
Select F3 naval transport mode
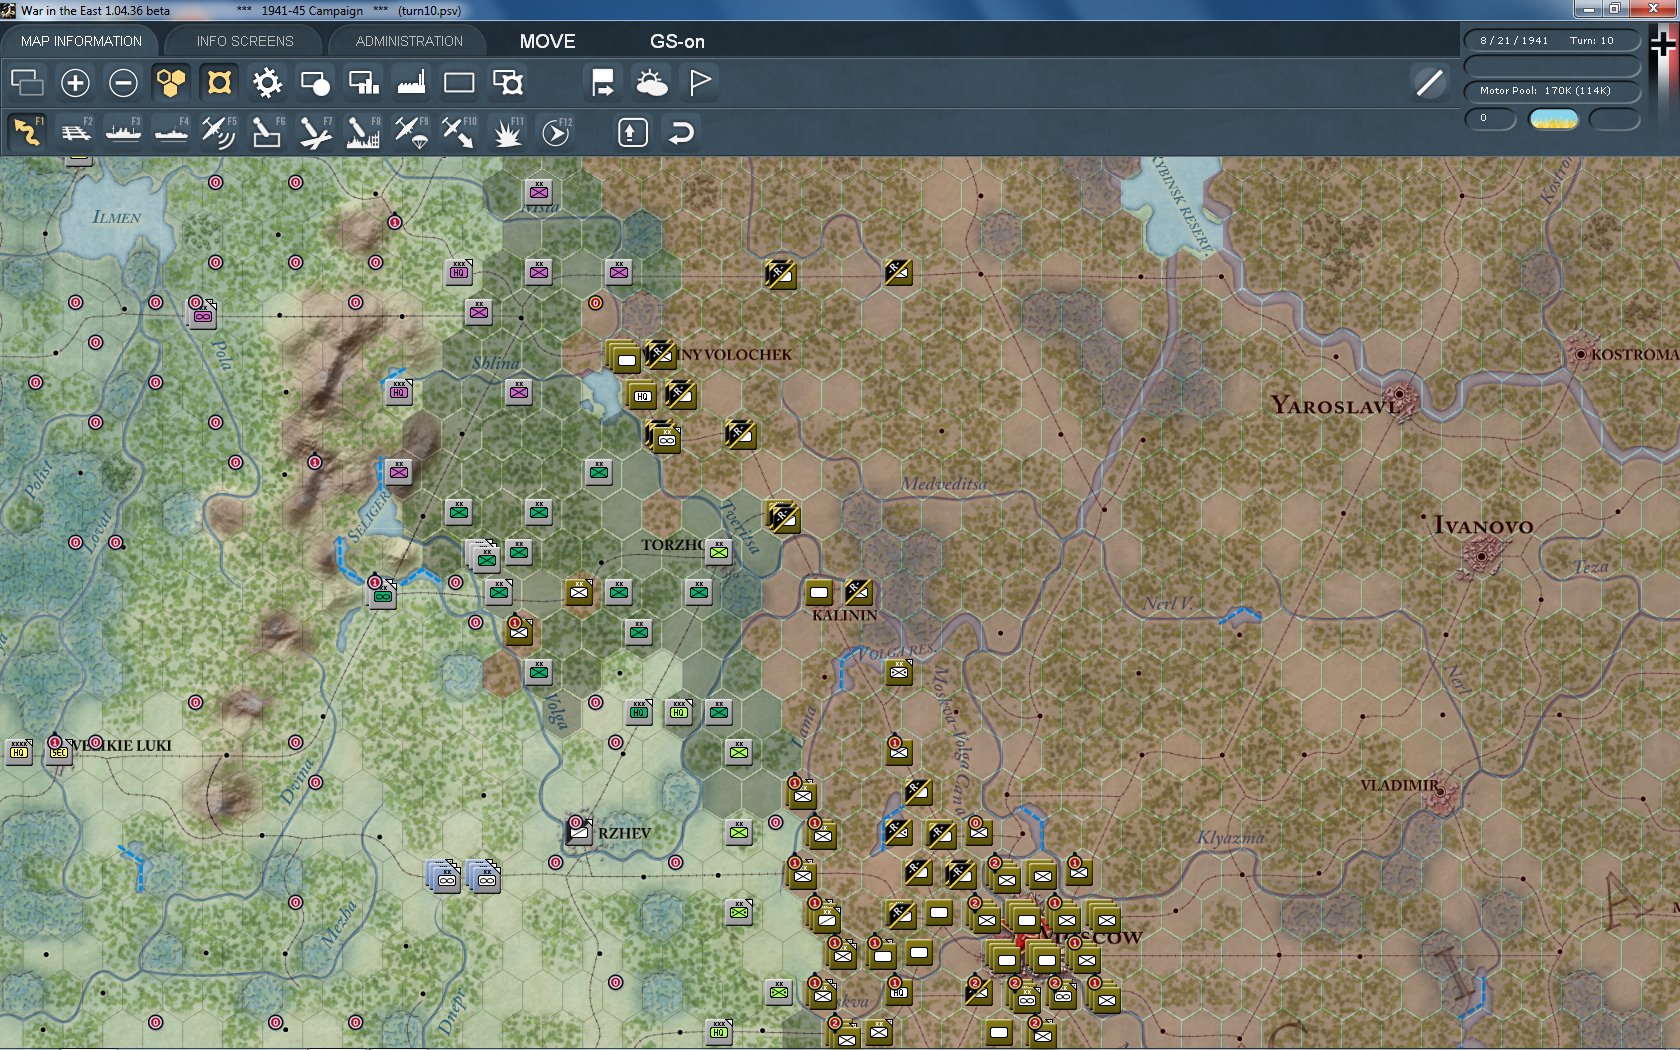tap(123, 131)
